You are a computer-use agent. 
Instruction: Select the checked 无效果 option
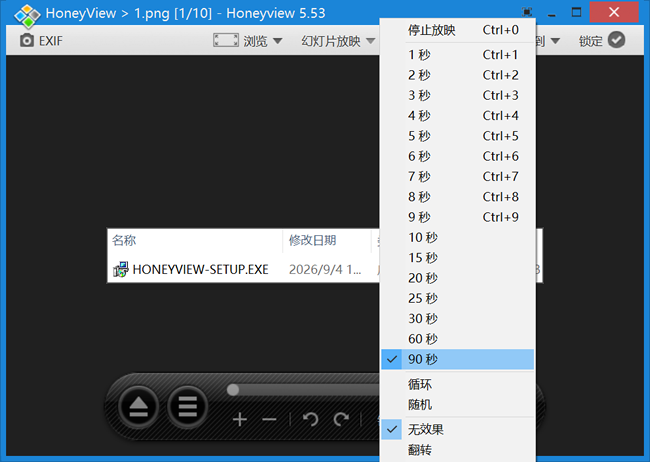[x=458, y=429]
